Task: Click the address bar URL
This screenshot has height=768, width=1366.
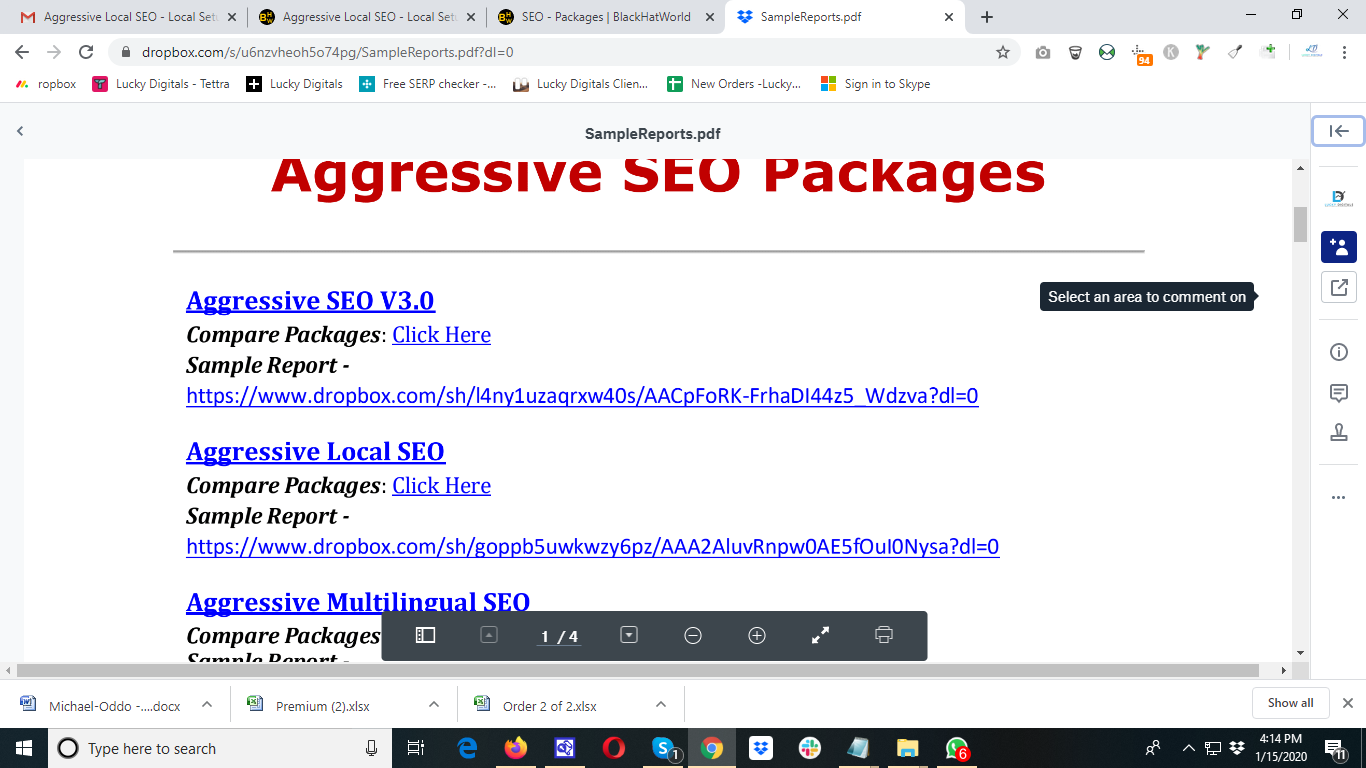Action: (x=328, y=52)
